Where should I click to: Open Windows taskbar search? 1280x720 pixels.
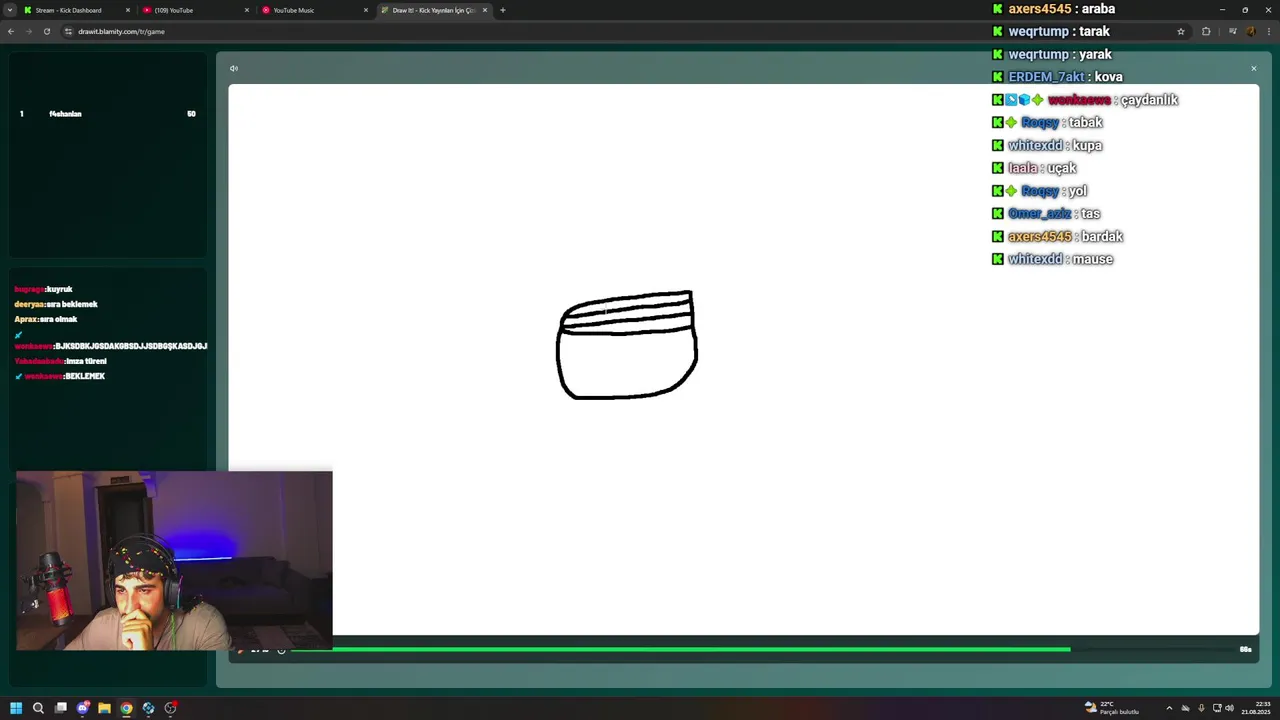coord(38,708)
